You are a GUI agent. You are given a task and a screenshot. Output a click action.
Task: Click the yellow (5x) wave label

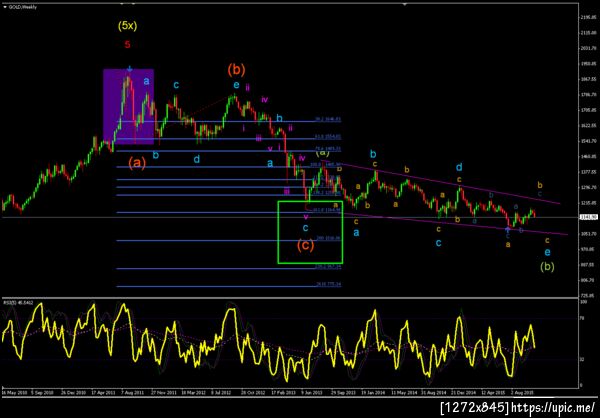tap(127, 26)
